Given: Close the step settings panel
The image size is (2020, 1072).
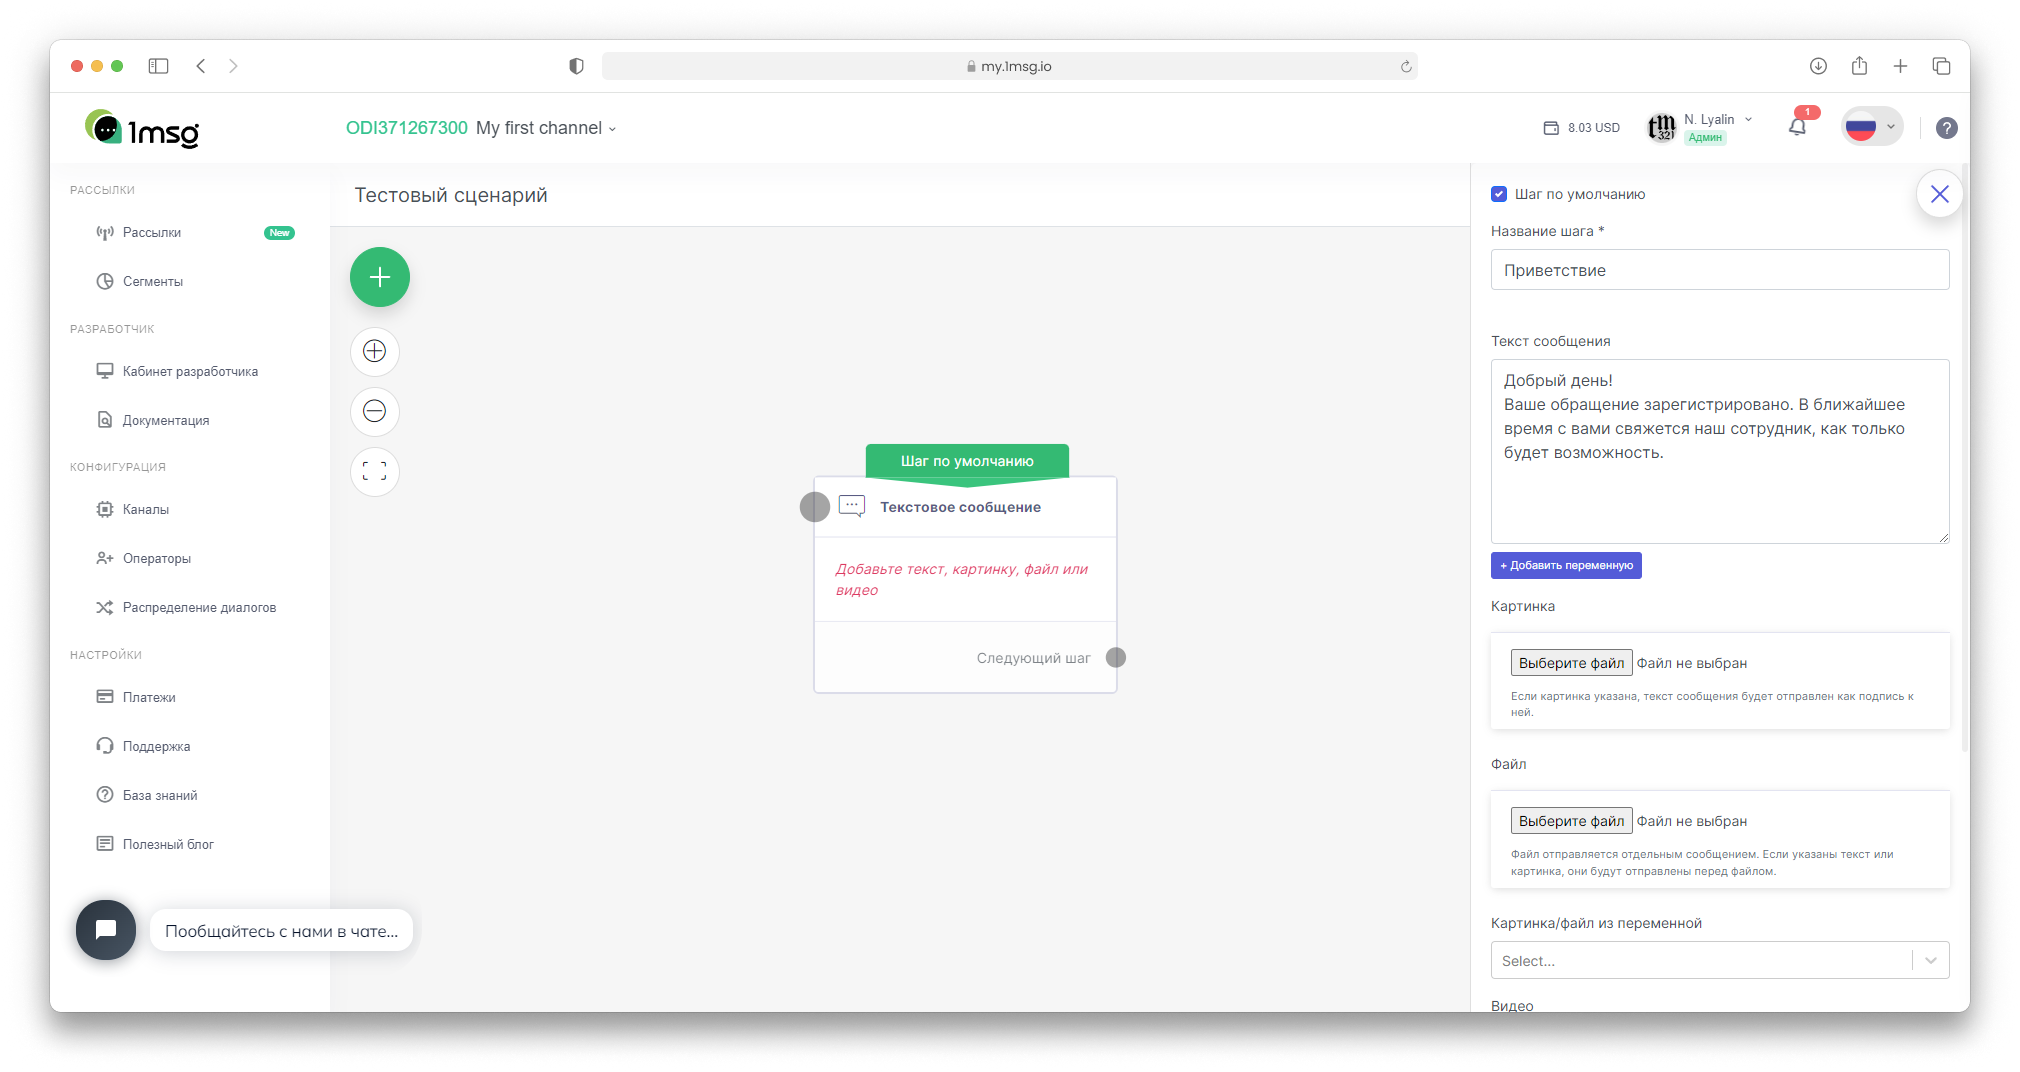Looking at the screenshot, I should pyautogui.click(x=1939, y=194).
